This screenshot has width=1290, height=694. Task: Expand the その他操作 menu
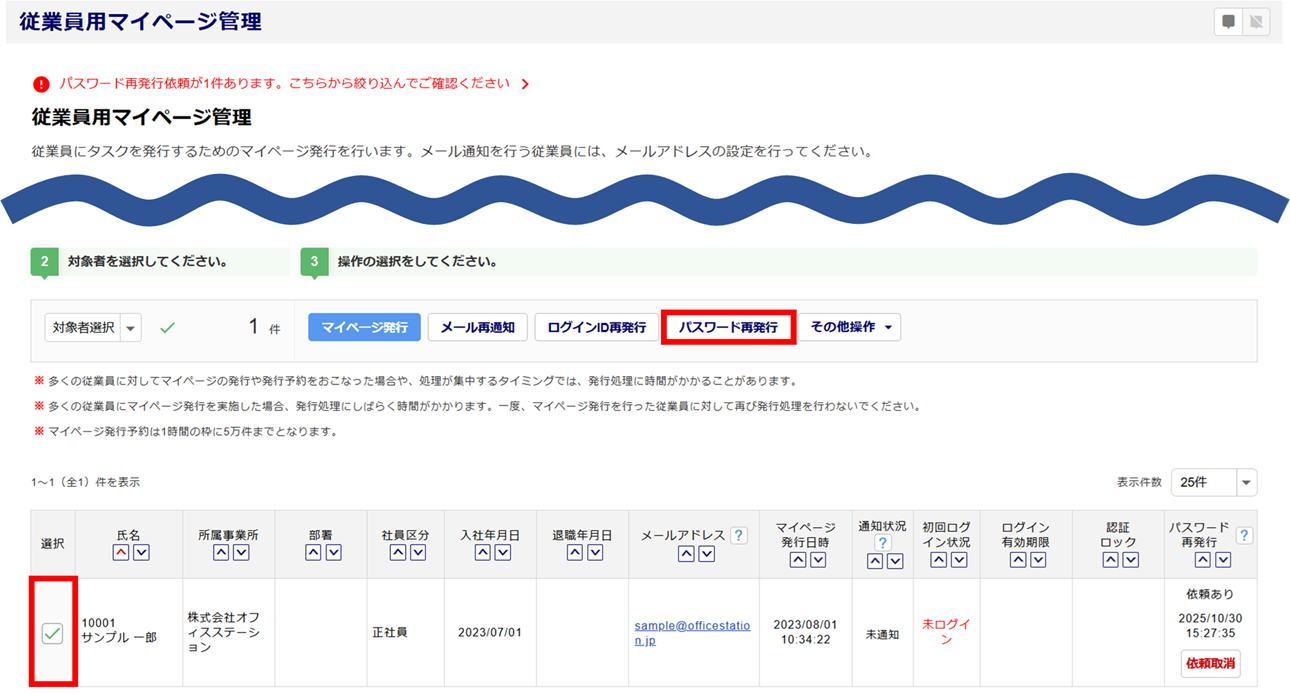click(x=849, y=327)
